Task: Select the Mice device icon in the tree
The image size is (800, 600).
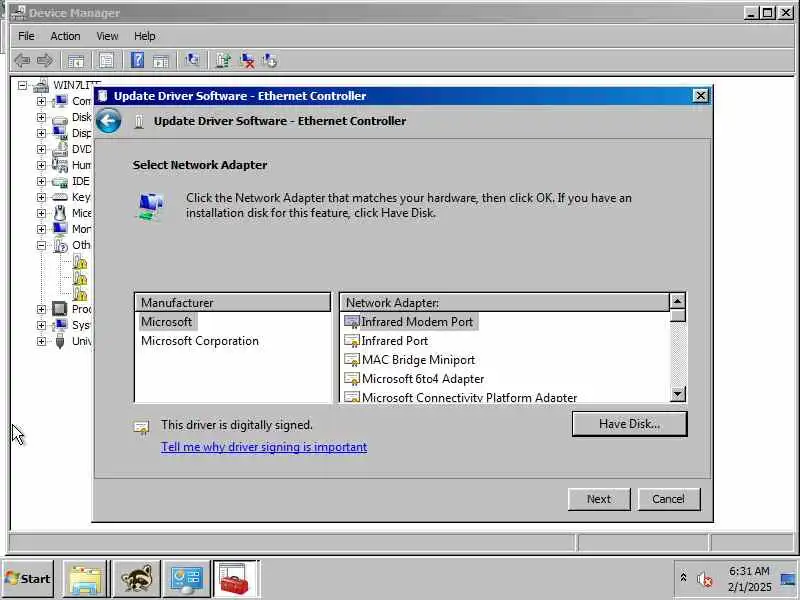Action: [60, 213]
